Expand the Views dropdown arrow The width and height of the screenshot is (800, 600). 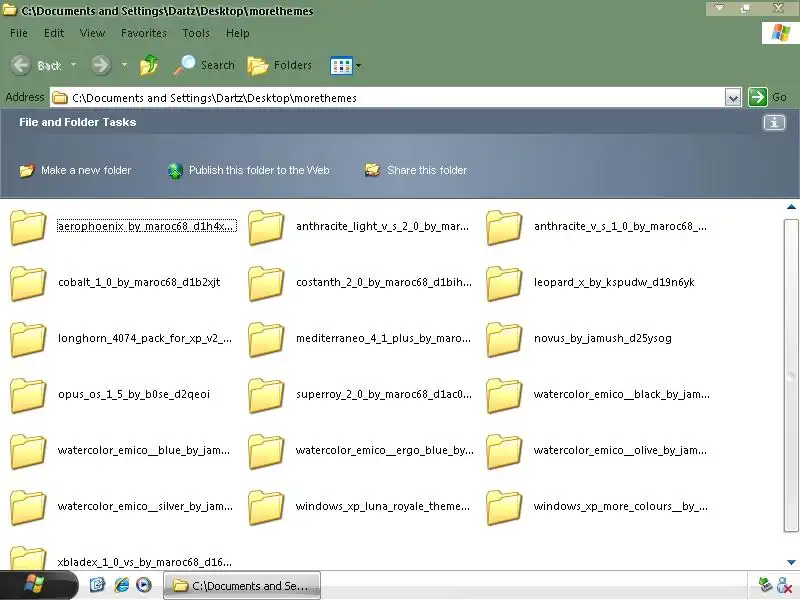pos(359,66)
